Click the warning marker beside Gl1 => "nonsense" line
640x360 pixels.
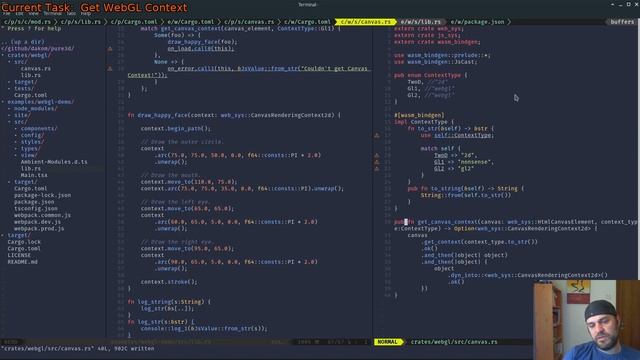coord(377,162)
